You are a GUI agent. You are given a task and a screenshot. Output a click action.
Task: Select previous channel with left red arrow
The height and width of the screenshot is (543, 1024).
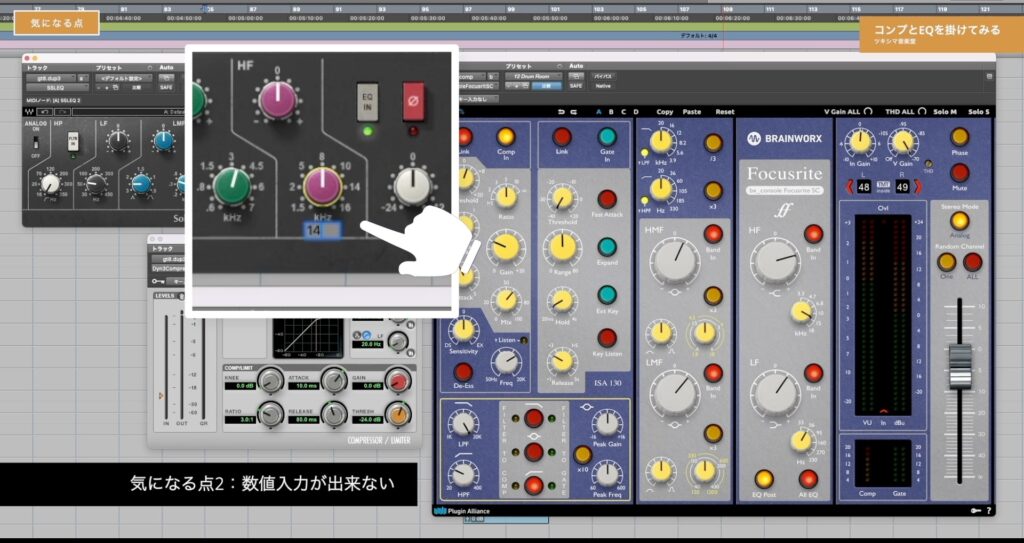tap(850, 187)
